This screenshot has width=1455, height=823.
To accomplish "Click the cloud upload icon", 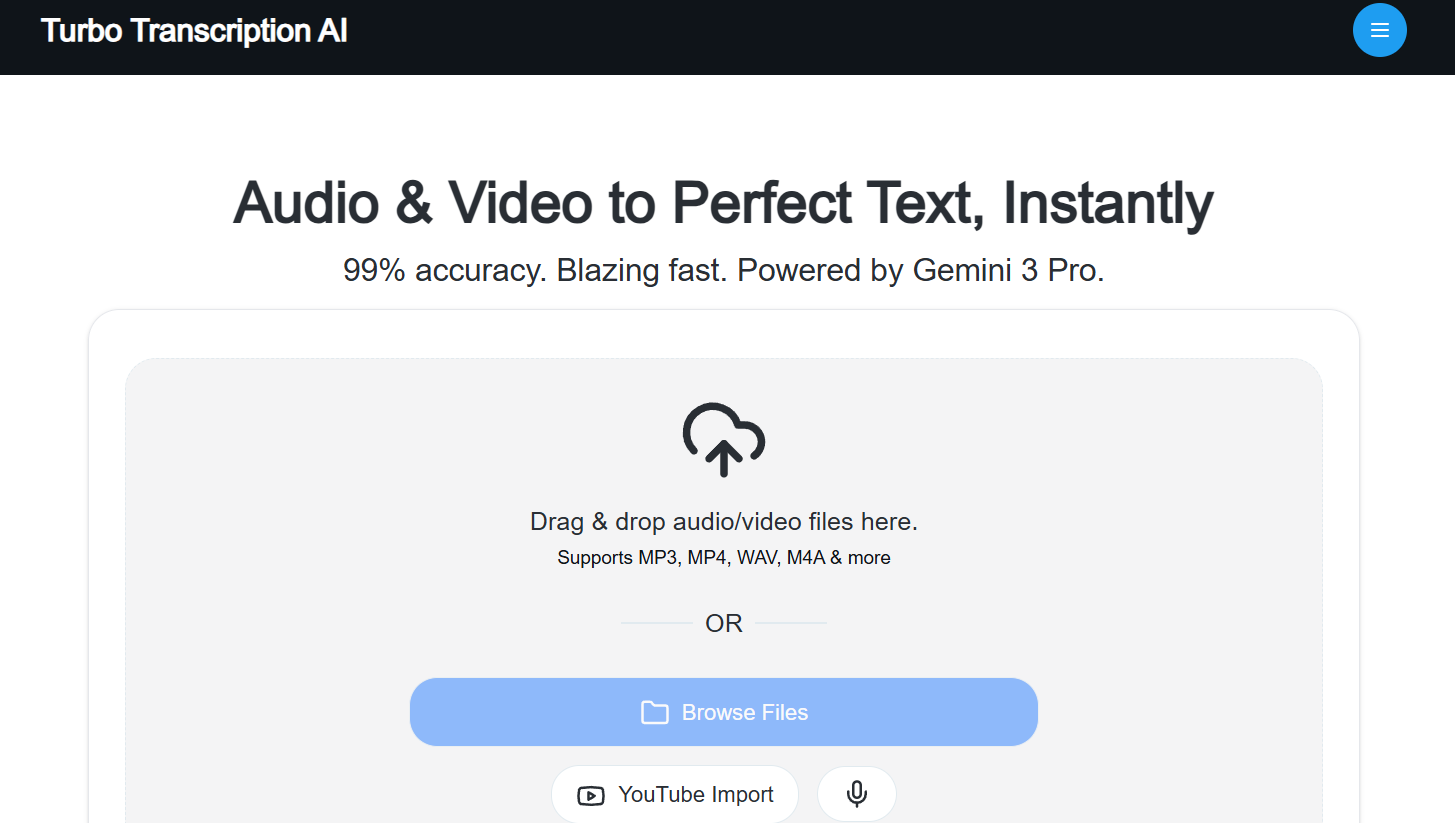I will pyautogui.click(x=723, y=439).
